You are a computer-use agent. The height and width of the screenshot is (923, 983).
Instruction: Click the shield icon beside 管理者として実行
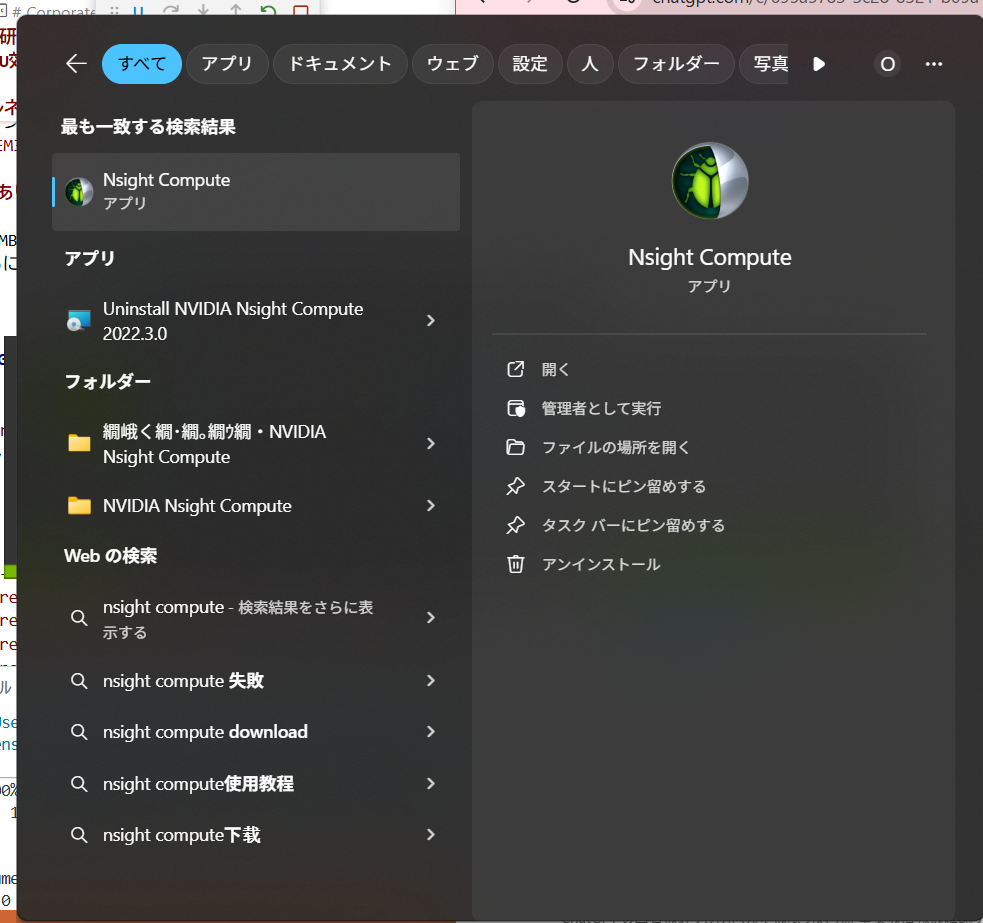(x=515, y=408)
